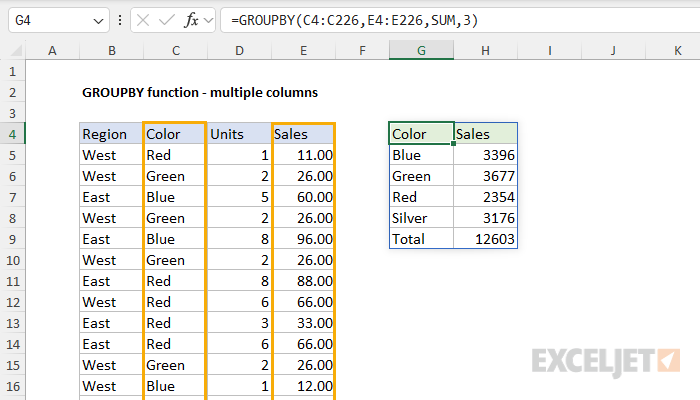Image resolution: width=700 pixels, height=400 pixels.
Task: Select the value 2354
Action: point(486,197)
